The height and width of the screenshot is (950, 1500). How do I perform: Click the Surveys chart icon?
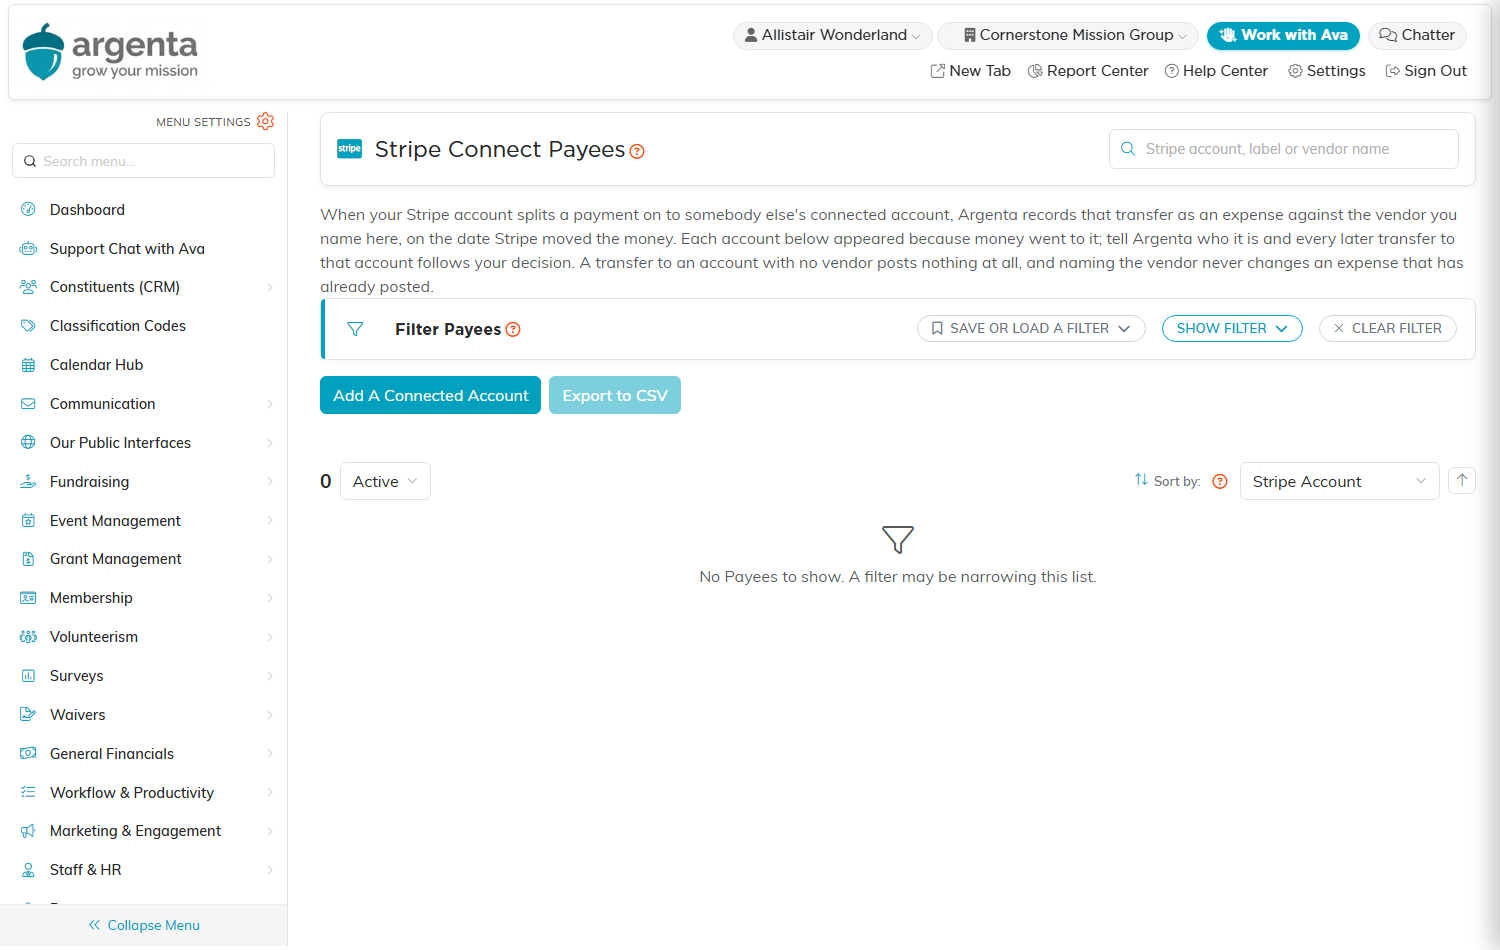28,676
